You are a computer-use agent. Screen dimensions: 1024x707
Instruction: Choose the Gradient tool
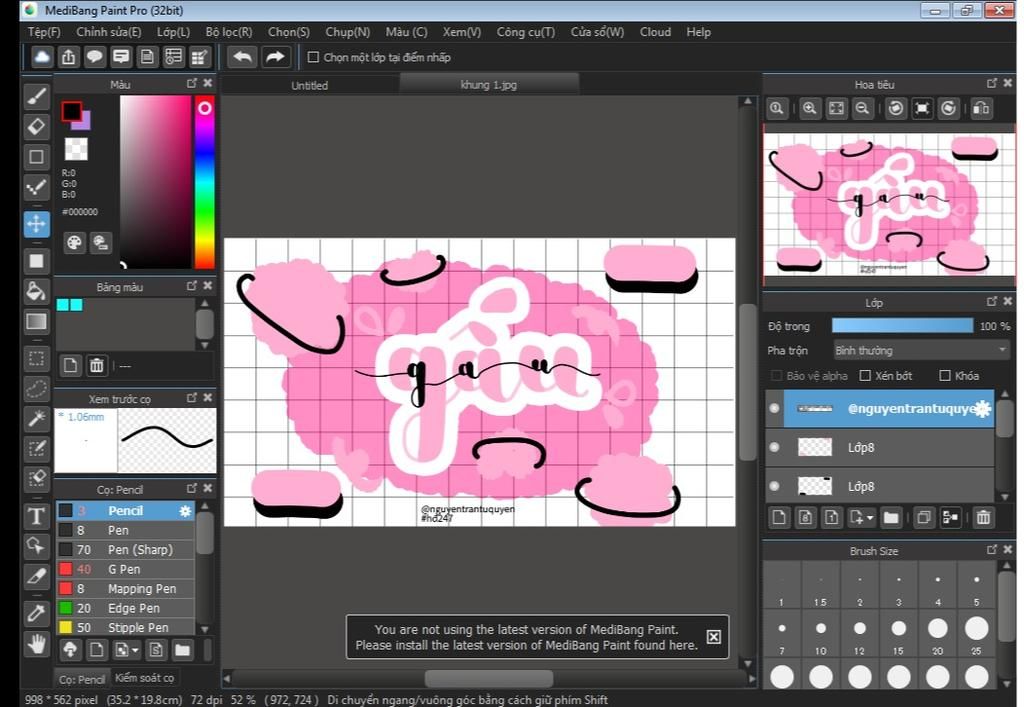coord(37,321)
